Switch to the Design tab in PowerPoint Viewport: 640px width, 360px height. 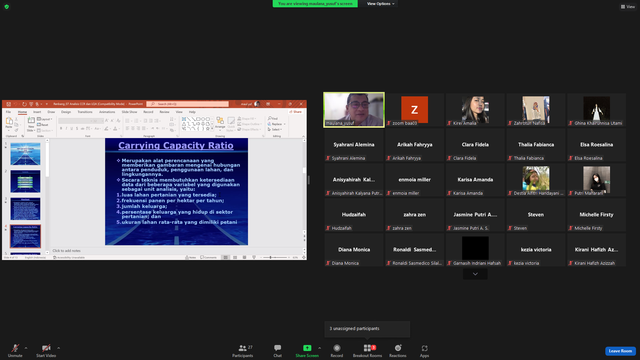pyautogui.click(x=66, y=112)
